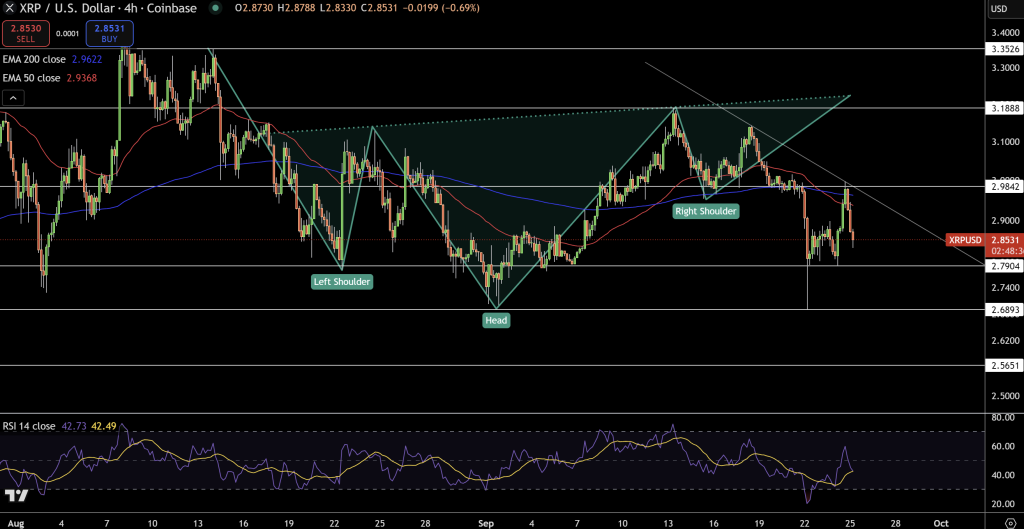1024x529 pixels.
Task: Click the Right Shoulder annotation label
Action: pos(707,211)
